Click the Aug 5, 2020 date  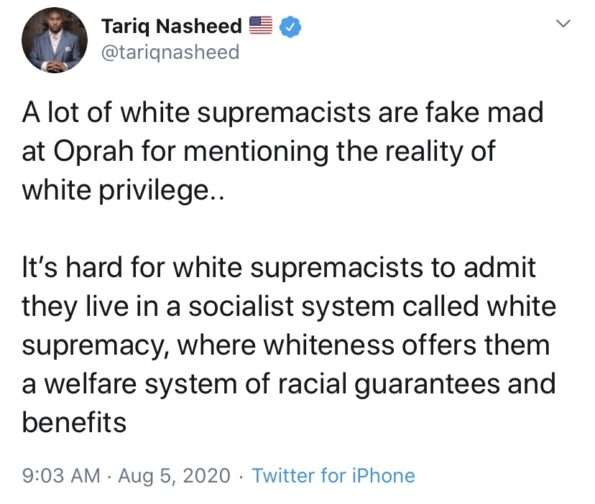pos(174,476)
